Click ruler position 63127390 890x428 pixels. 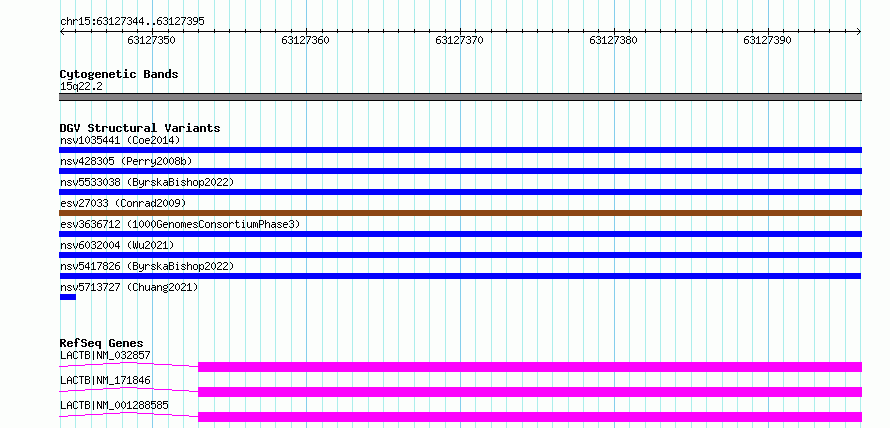pos(767,40)
